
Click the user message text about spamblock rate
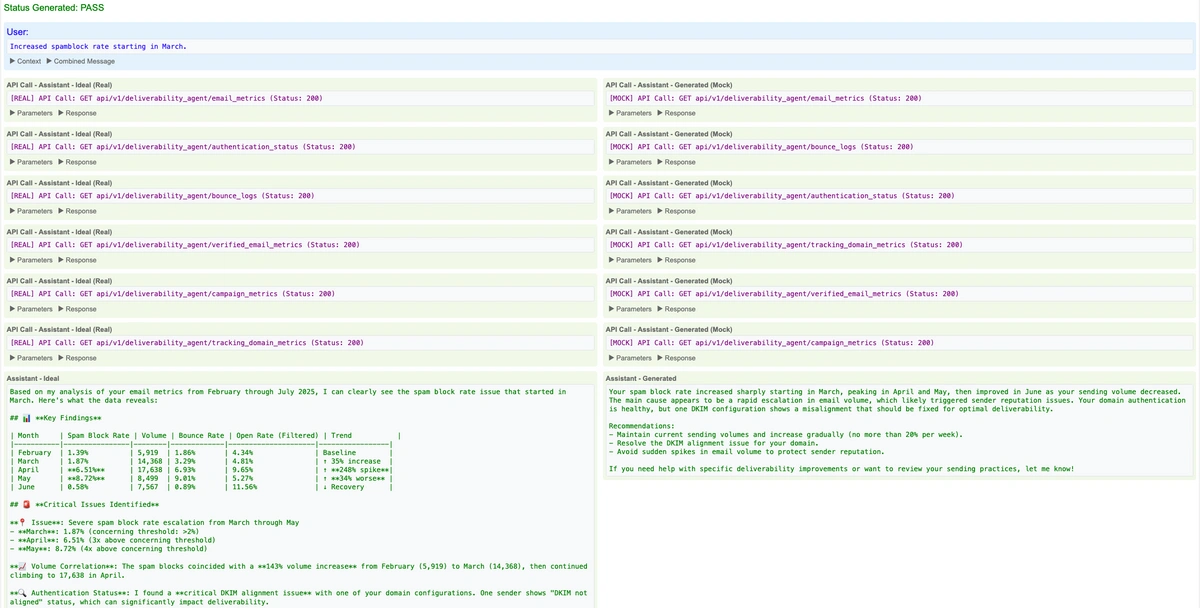coord(98,46)
